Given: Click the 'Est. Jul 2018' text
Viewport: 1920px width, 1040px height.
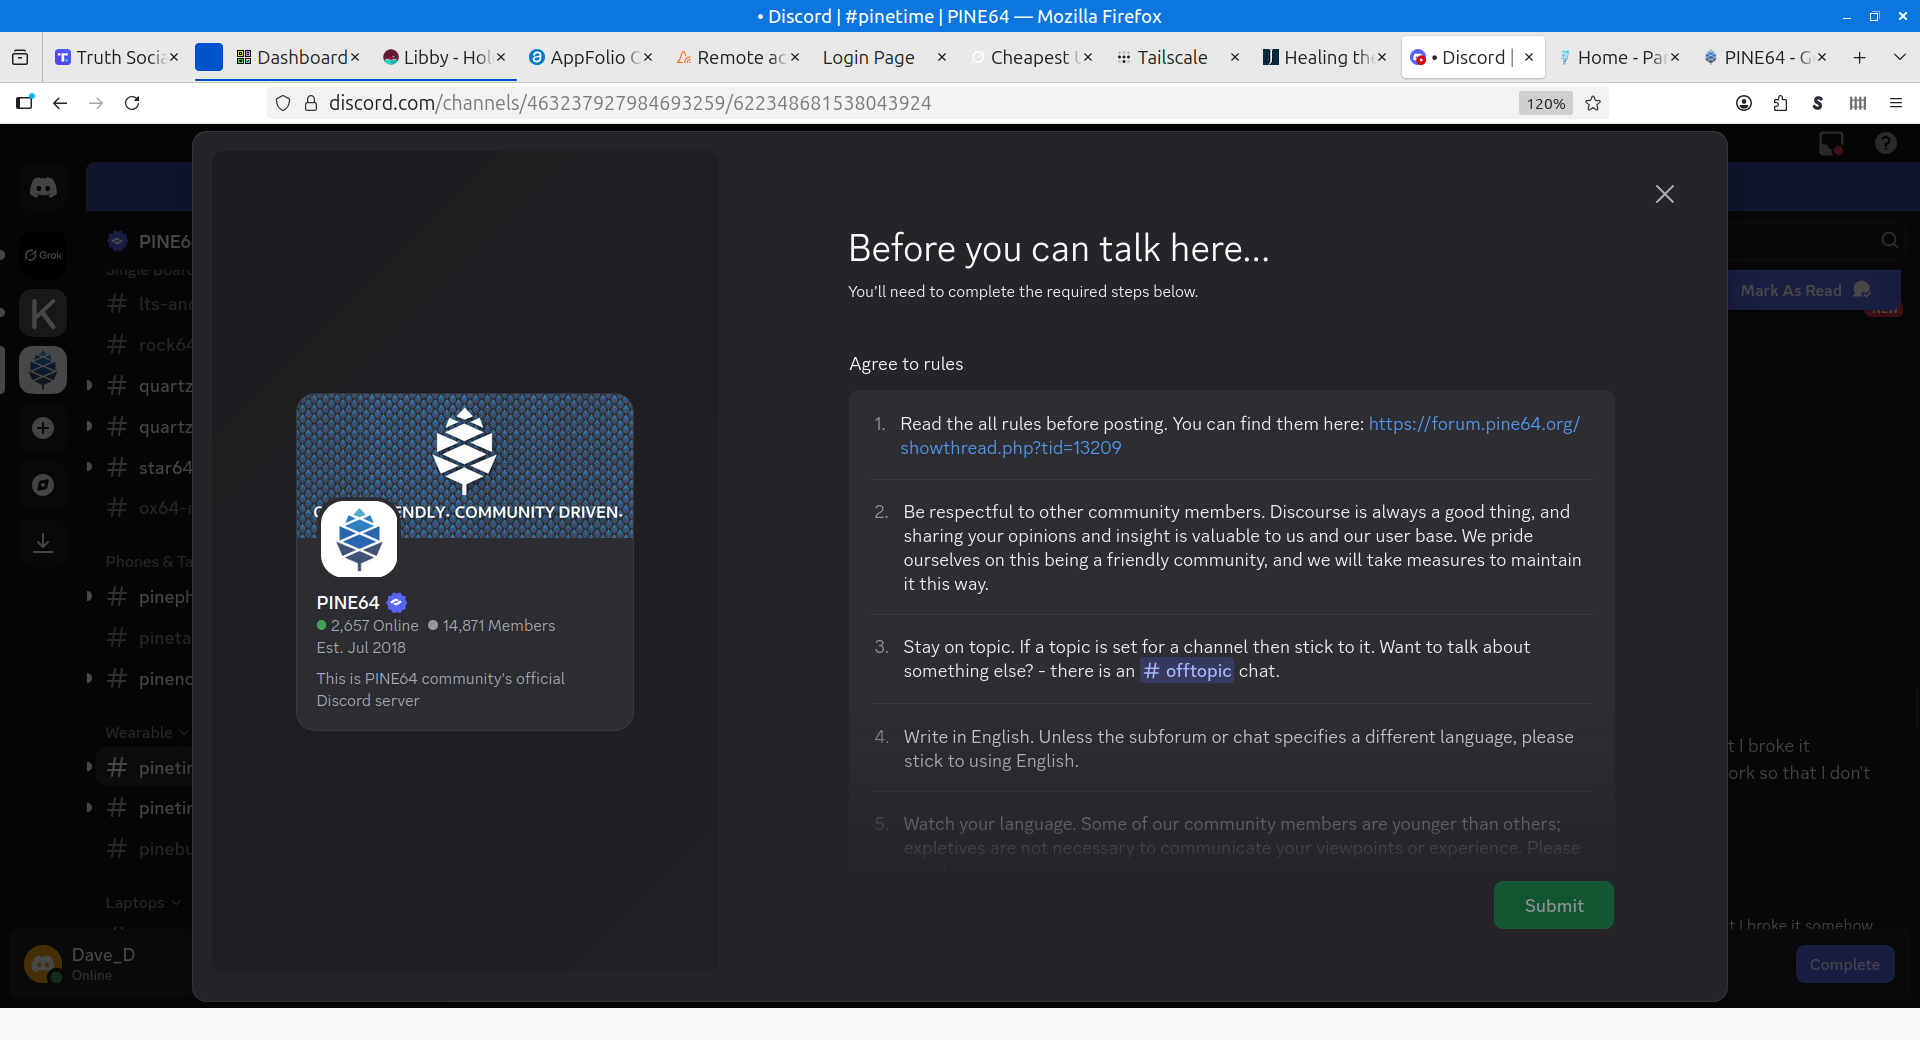Looking at the screenshot, I should [361, 647].
